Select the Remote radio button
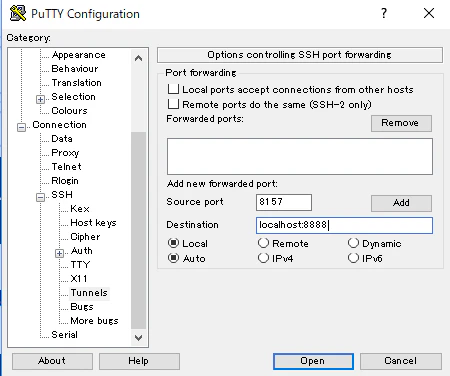 [x=263, y=243]
